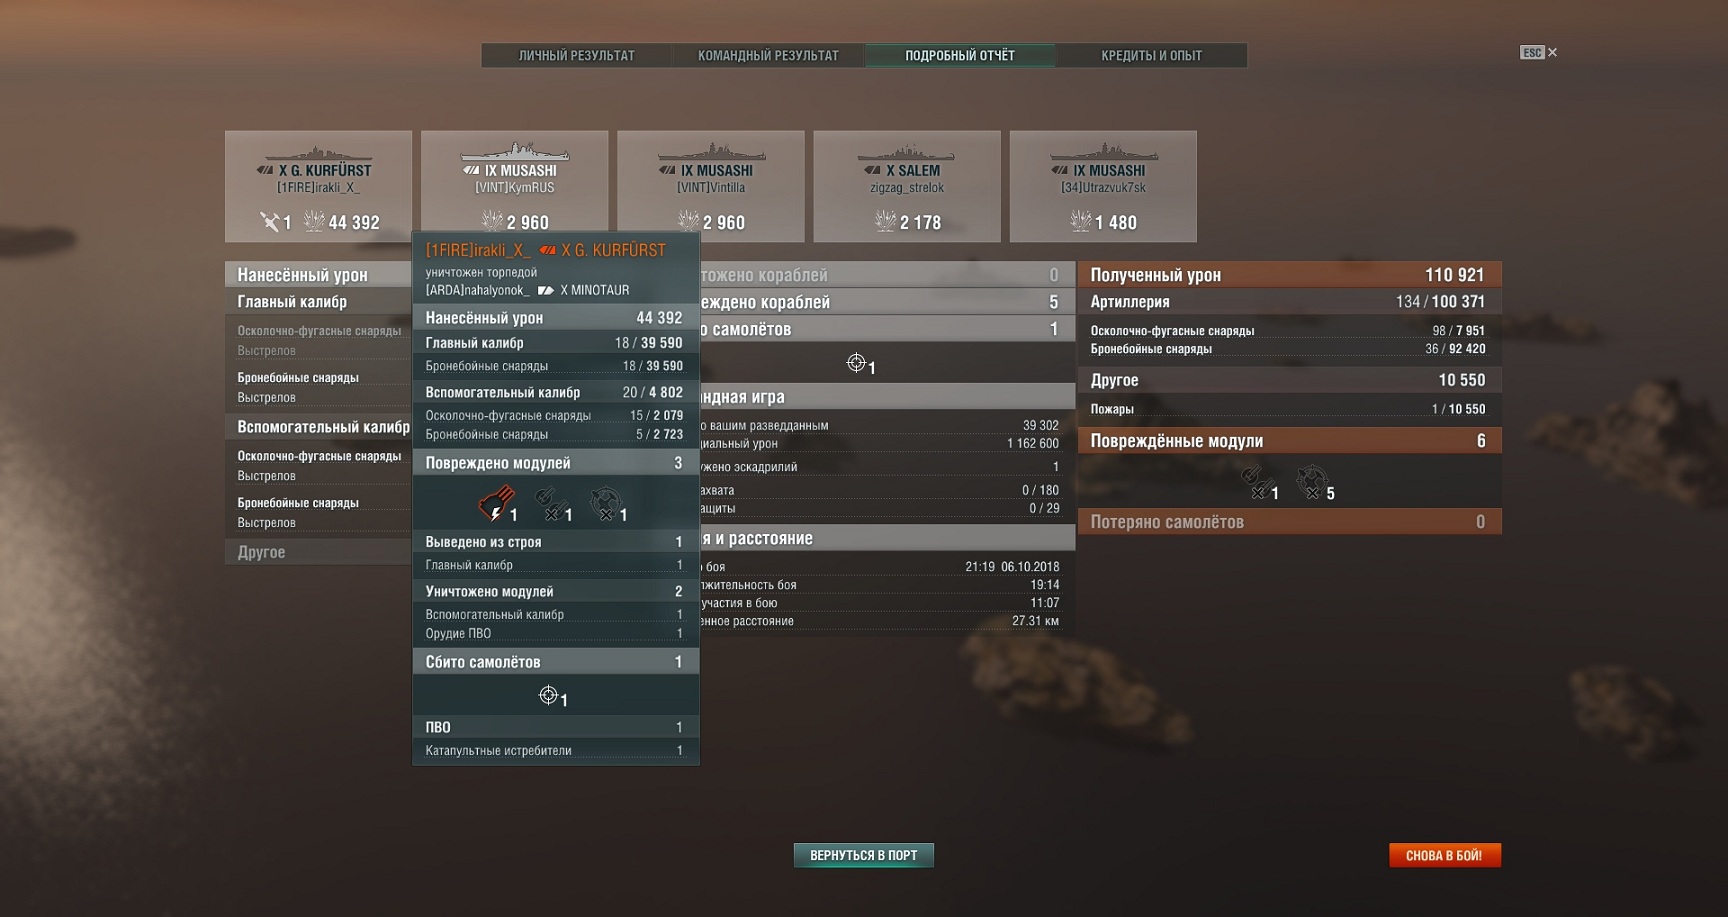Click the AA module icon in received damage panel
The width and height of the screenshot is (1728, 917).
coord(1312,482)
